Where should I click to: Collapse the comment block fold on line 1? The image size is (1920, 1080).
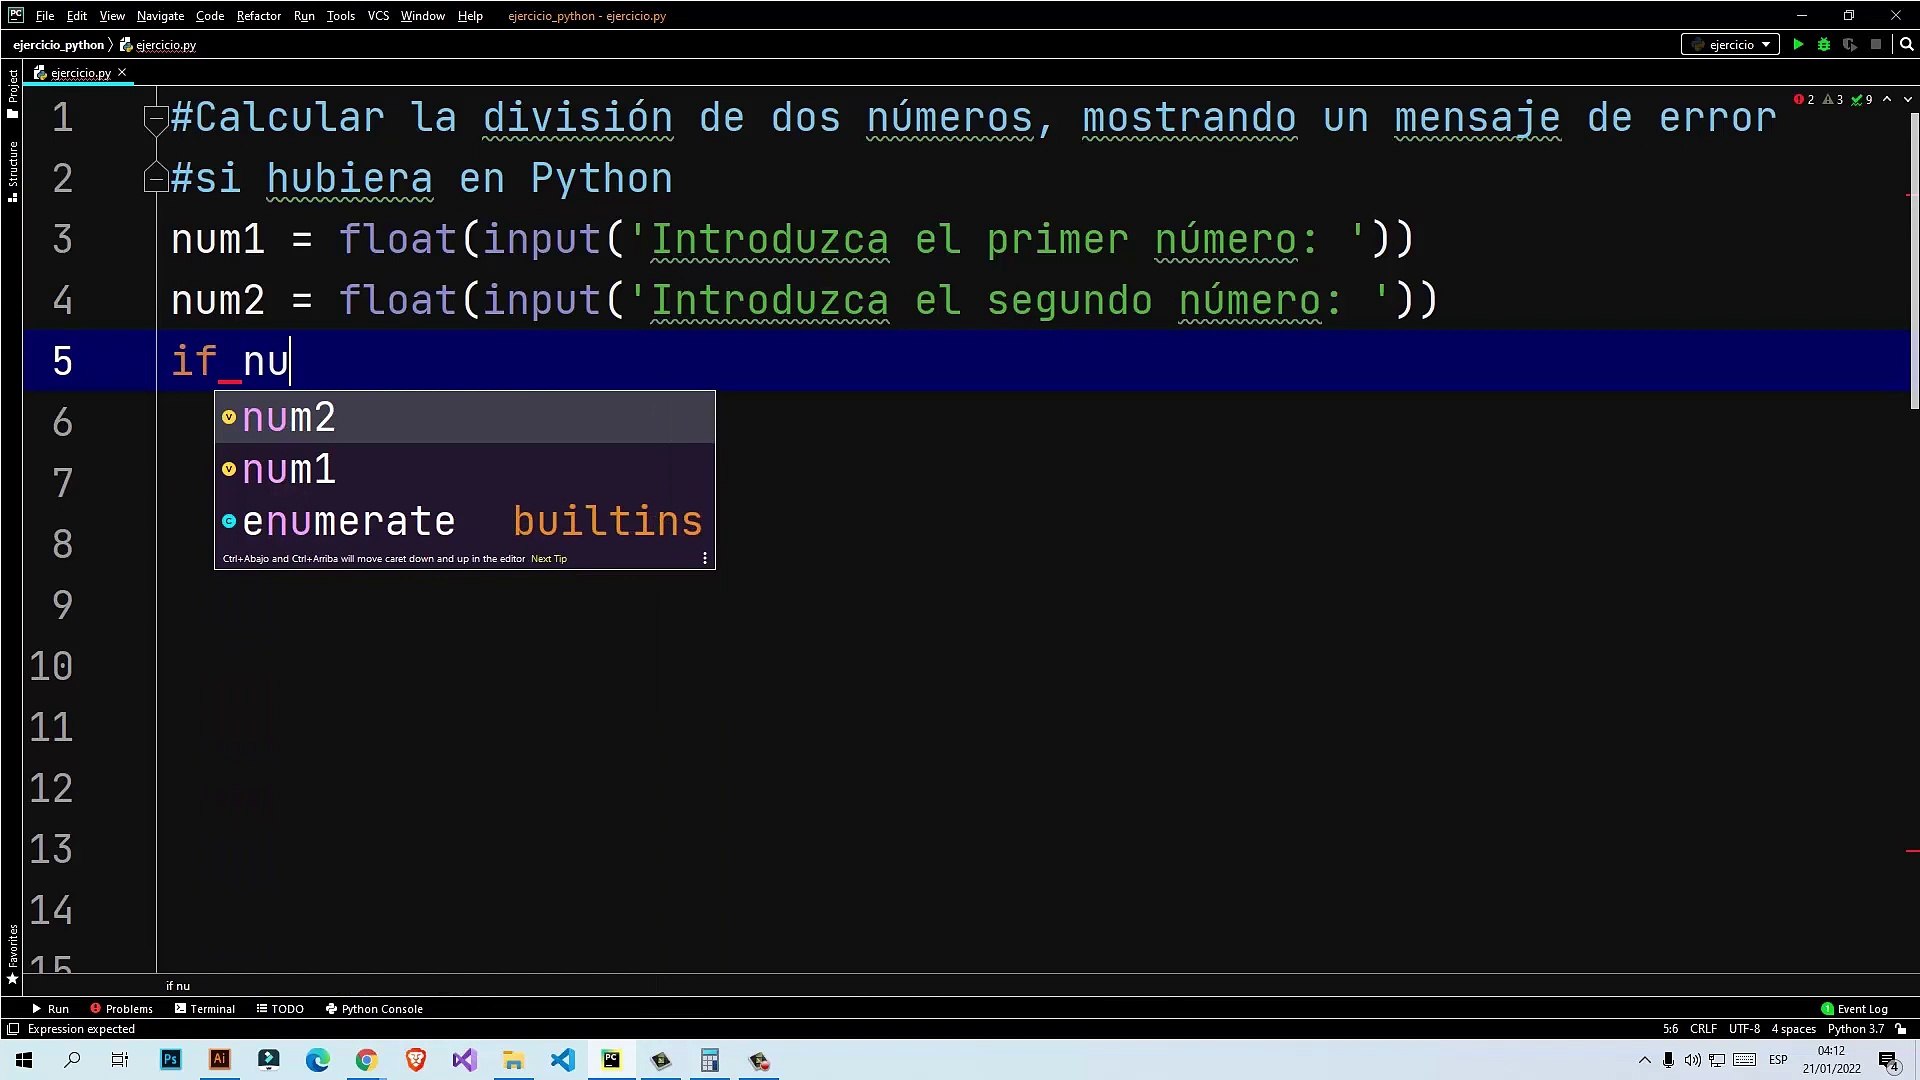point(155,118)
